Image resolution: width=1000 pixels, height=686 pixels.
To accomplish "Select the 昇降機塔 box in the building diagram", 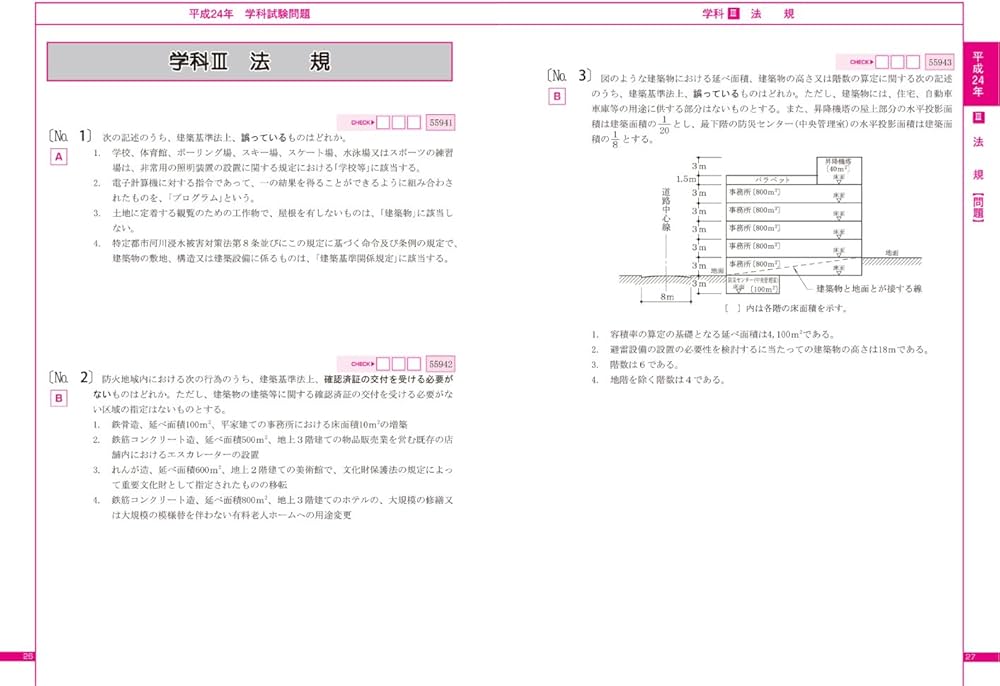I will tap(840, 166).
